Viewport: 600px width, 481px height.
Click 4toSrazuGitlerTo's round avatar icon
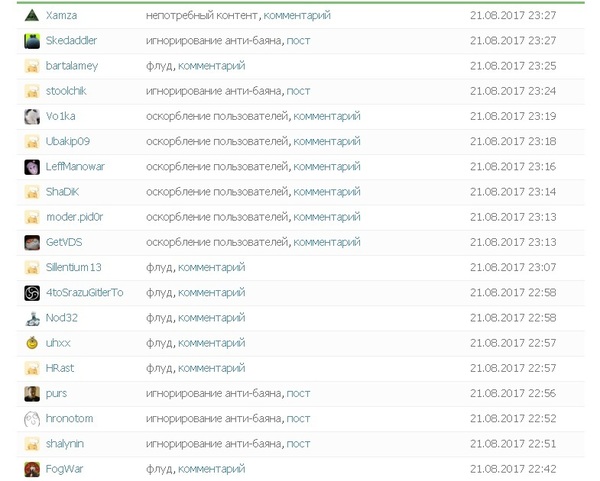pyautogui.click(x=32, y=292)
